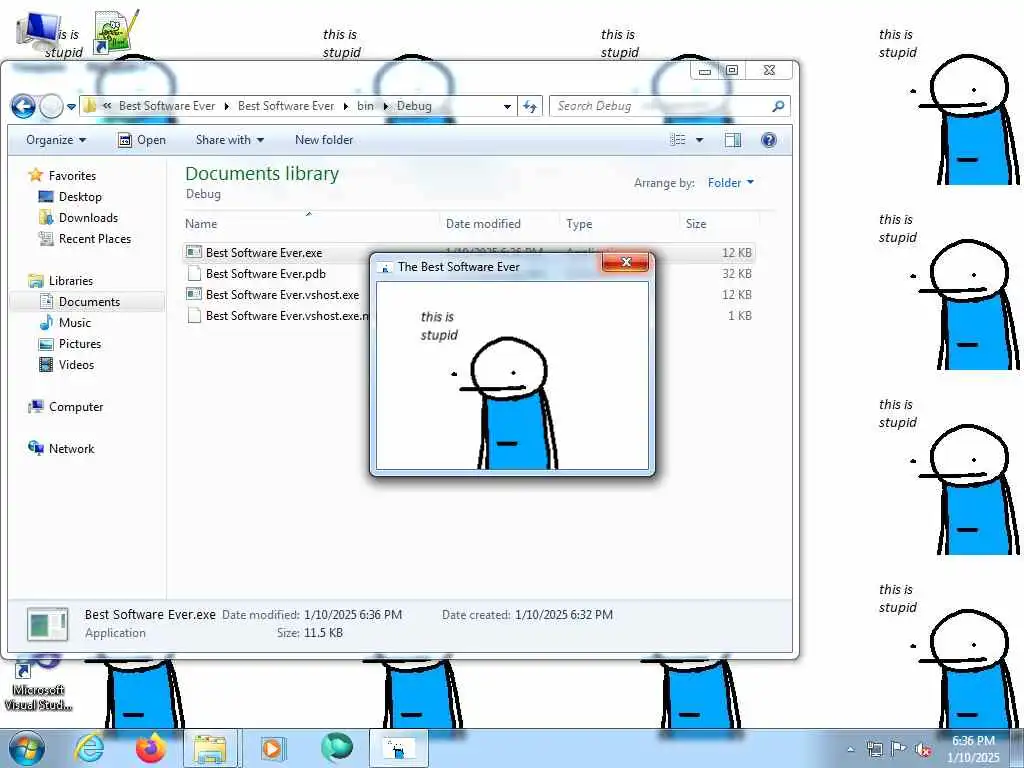Open the Arrange by Folder dropdown
The image size is (1024, 768).
pos(730,183)
